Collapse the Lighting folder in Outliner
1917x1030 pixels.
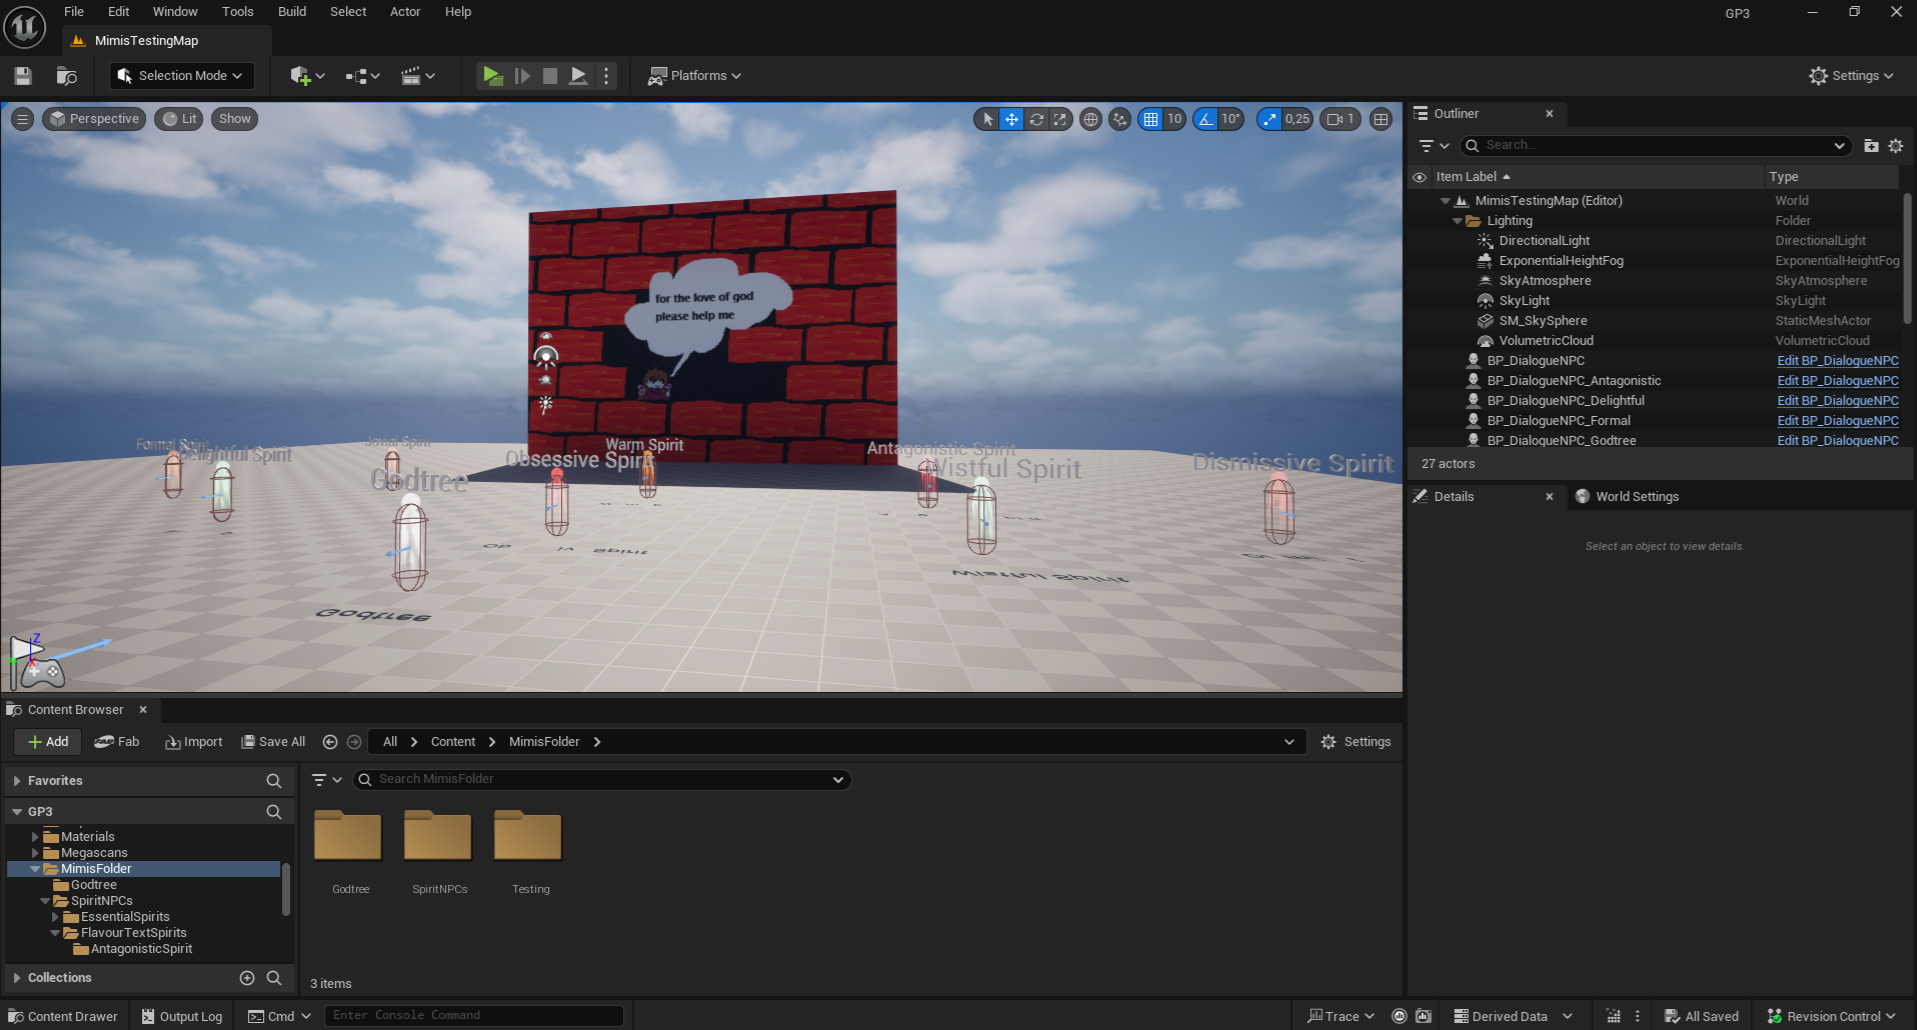[x=1457, y=221]
